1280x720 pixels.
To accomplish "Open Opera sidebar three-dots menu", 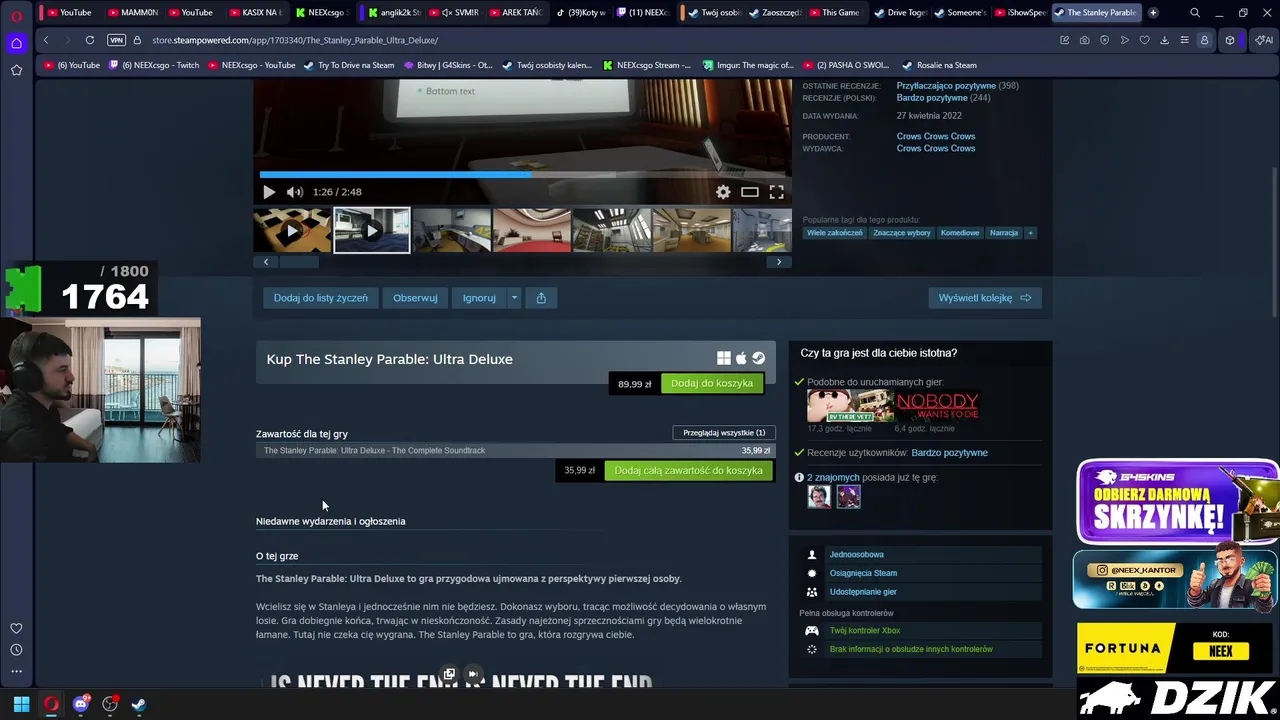I will click(16, 671).
